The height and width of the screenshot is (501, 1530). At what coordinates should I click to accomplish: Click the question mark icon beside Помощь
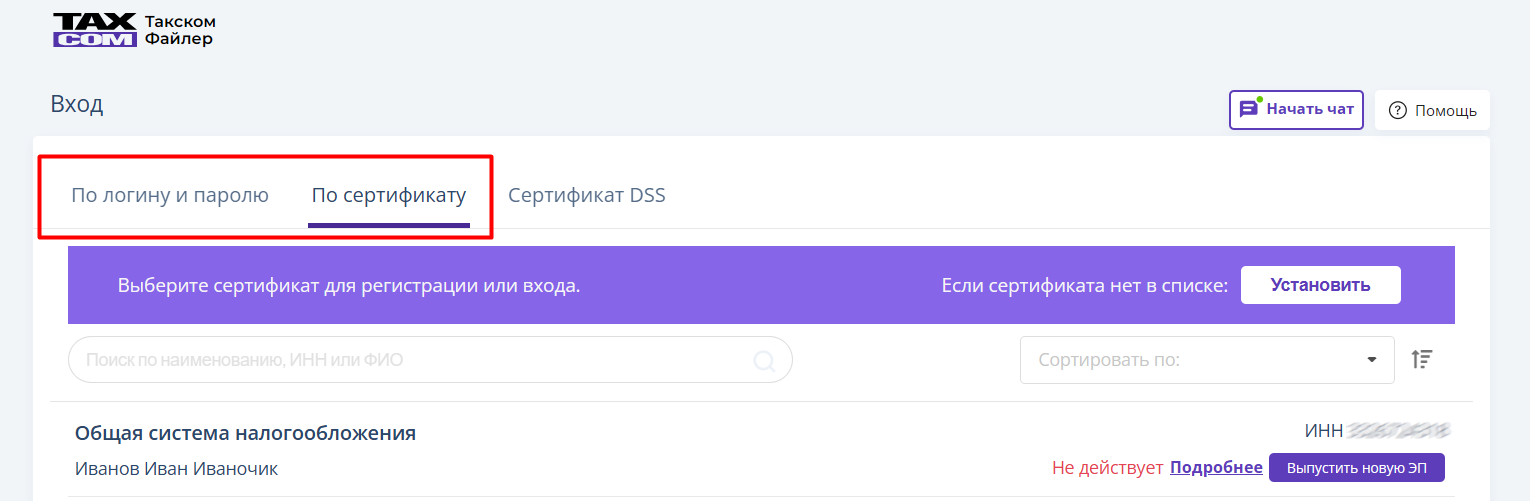click(x=1398, y=110)
